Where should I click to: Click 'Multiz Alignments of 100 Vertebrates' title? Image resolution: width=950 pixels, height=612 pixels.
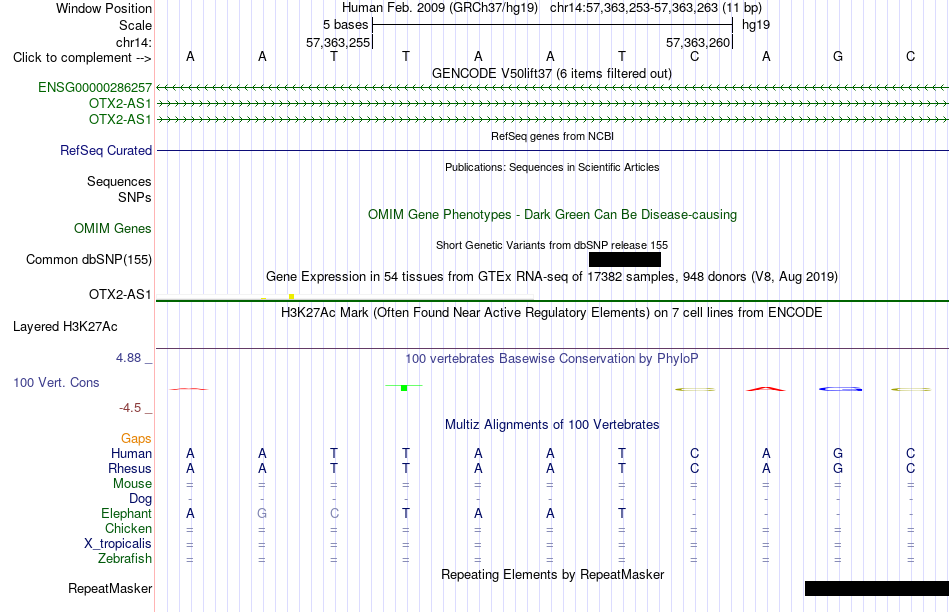[551, 425]
